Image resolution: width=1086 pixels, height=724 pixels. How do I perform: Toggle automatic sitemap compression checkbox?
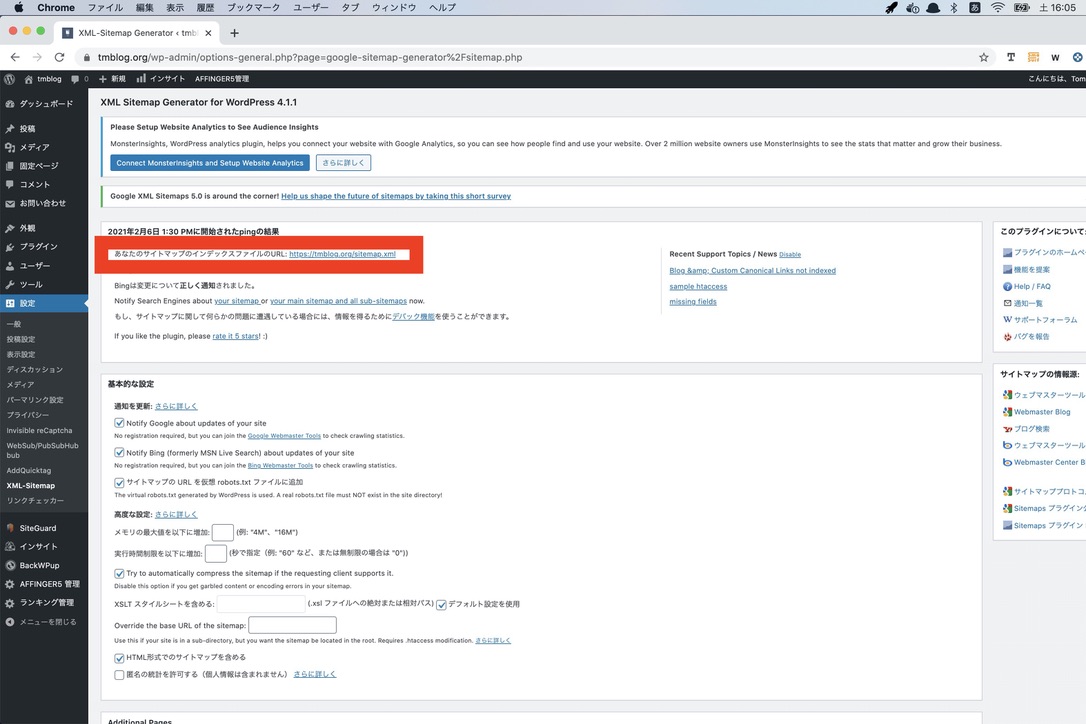119,574
